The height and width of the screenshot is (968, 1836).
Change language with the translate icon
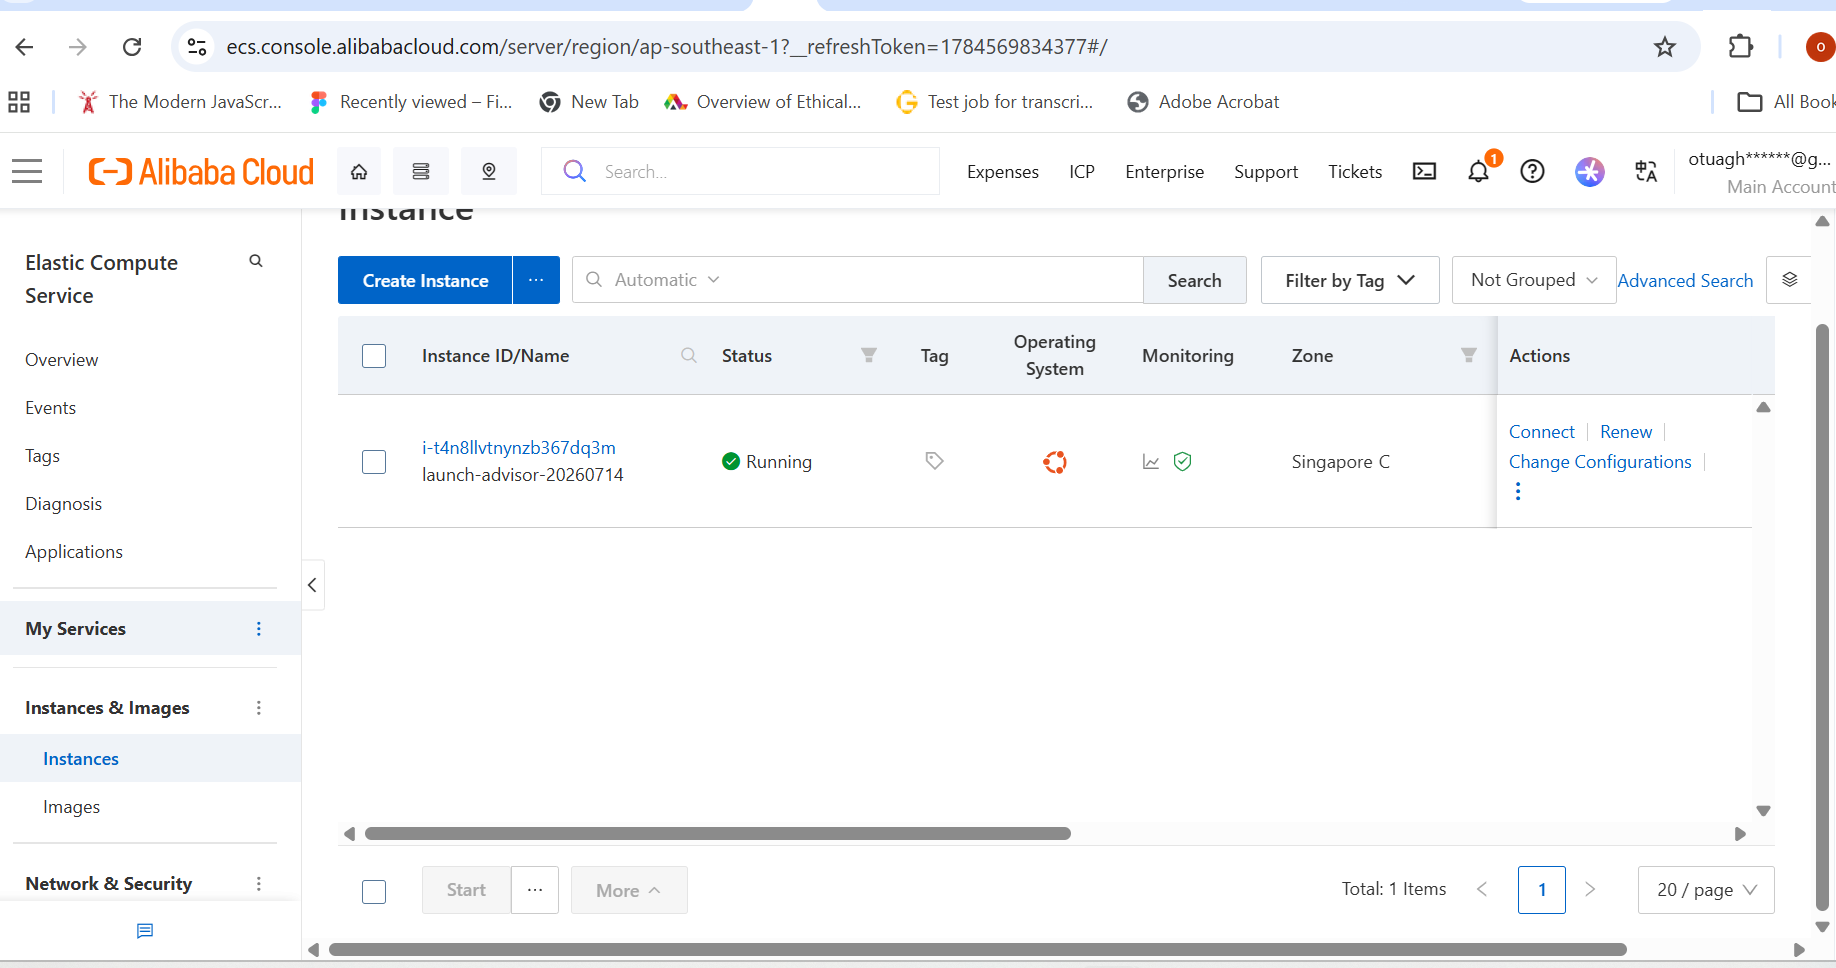click(1646, 172)
